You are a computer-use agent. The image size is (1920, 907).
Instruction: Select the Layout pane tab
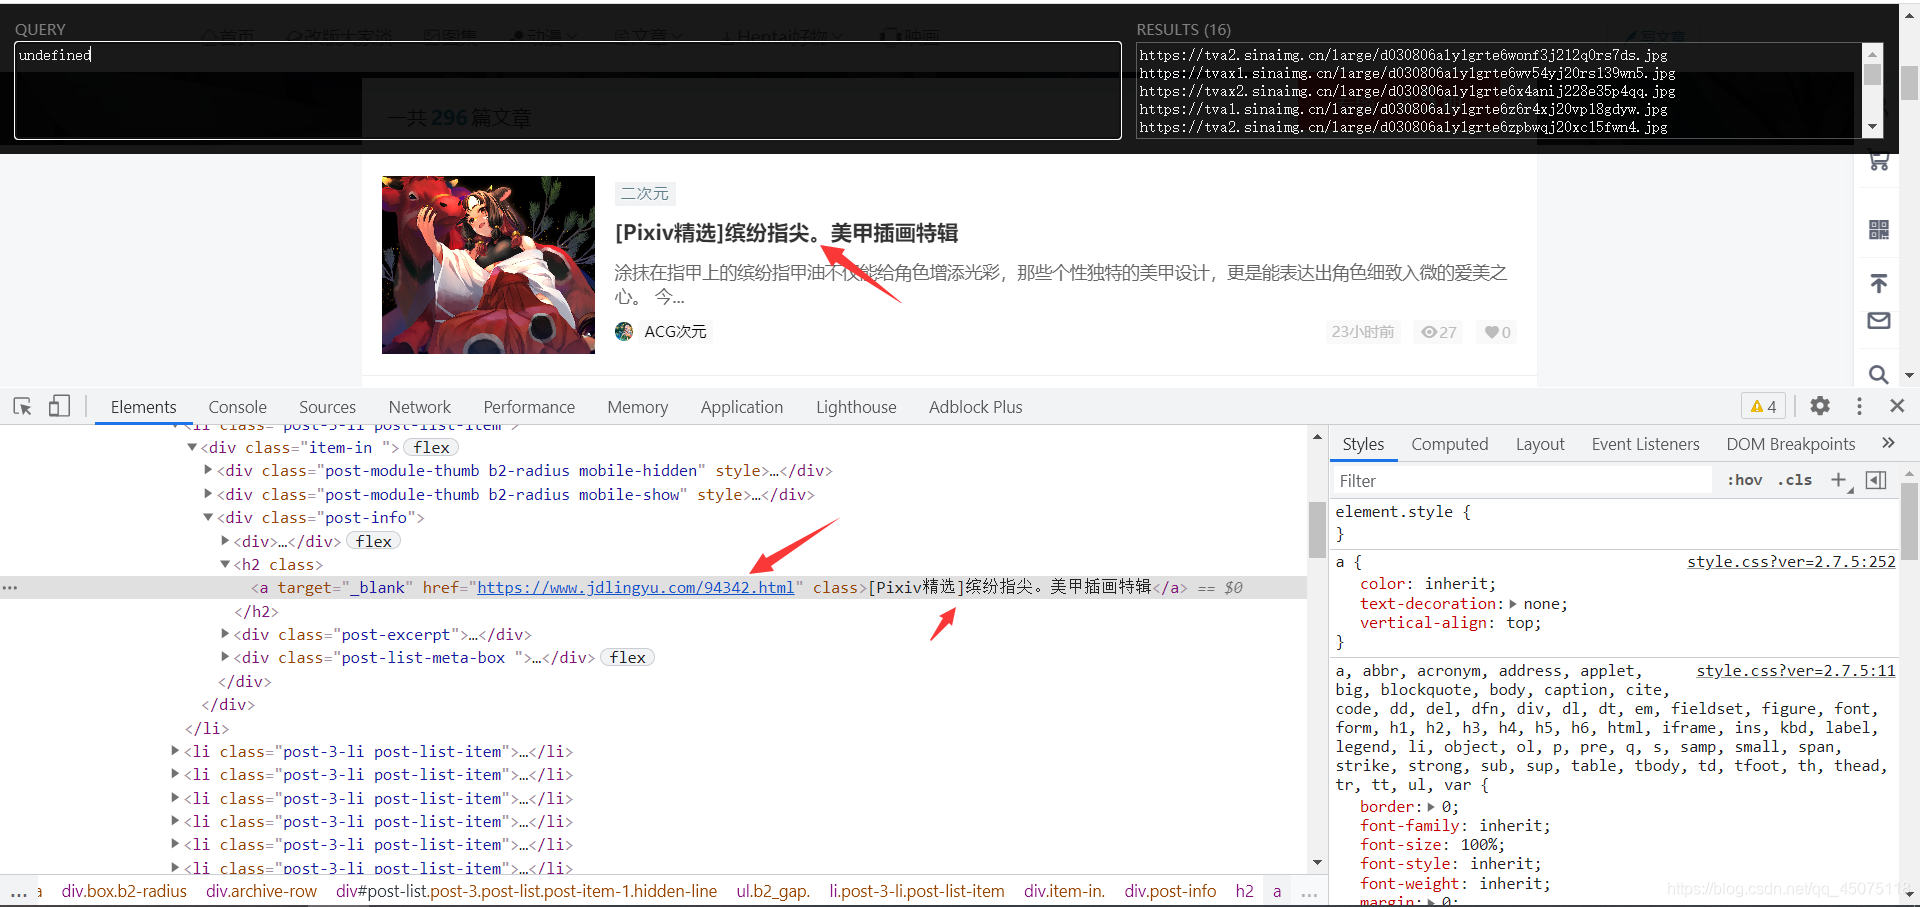click(x=1539, y=444)
